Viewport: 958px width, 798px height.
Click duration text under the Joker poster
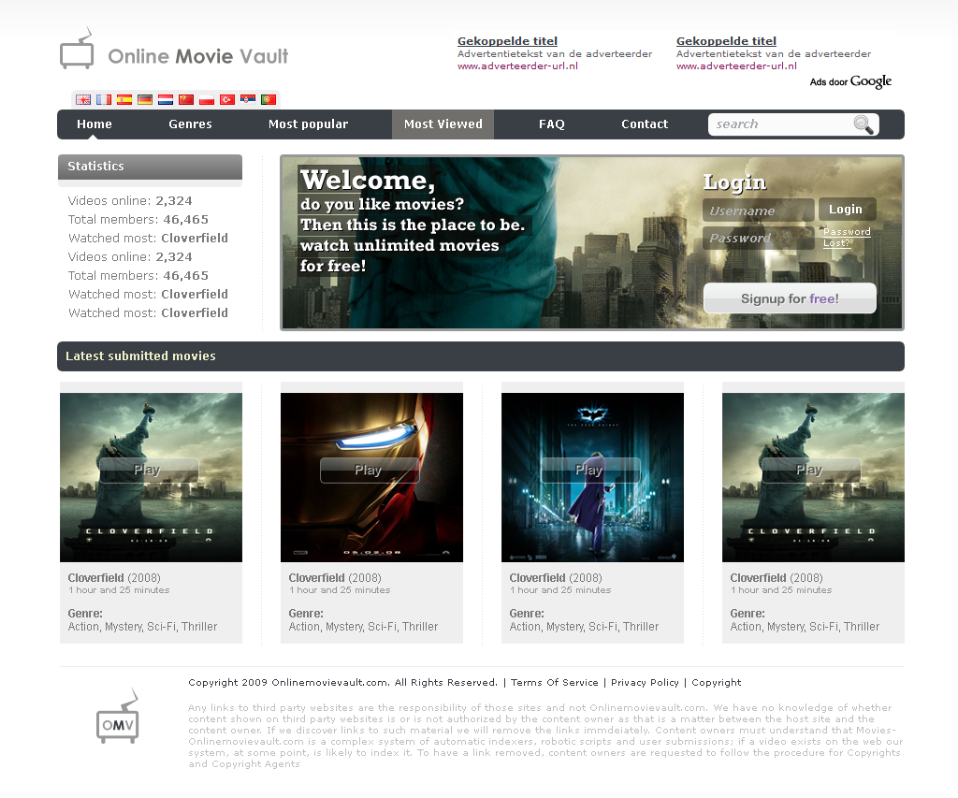(560, 590)
